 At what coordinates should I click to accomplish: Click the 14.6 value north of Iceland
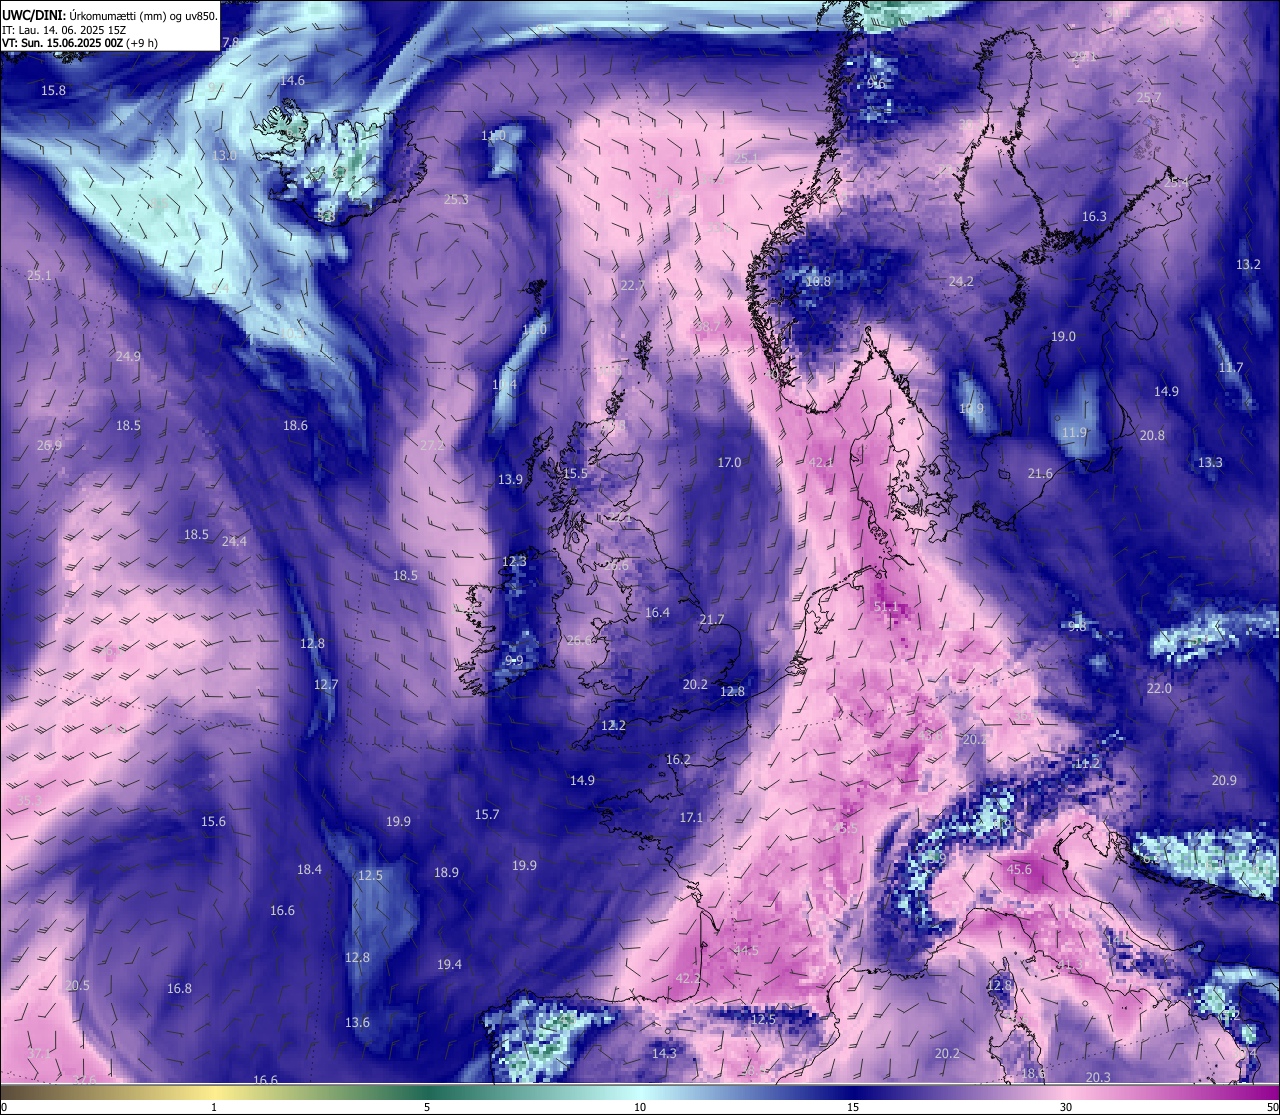pyautogui.click(x=292, y=80)
